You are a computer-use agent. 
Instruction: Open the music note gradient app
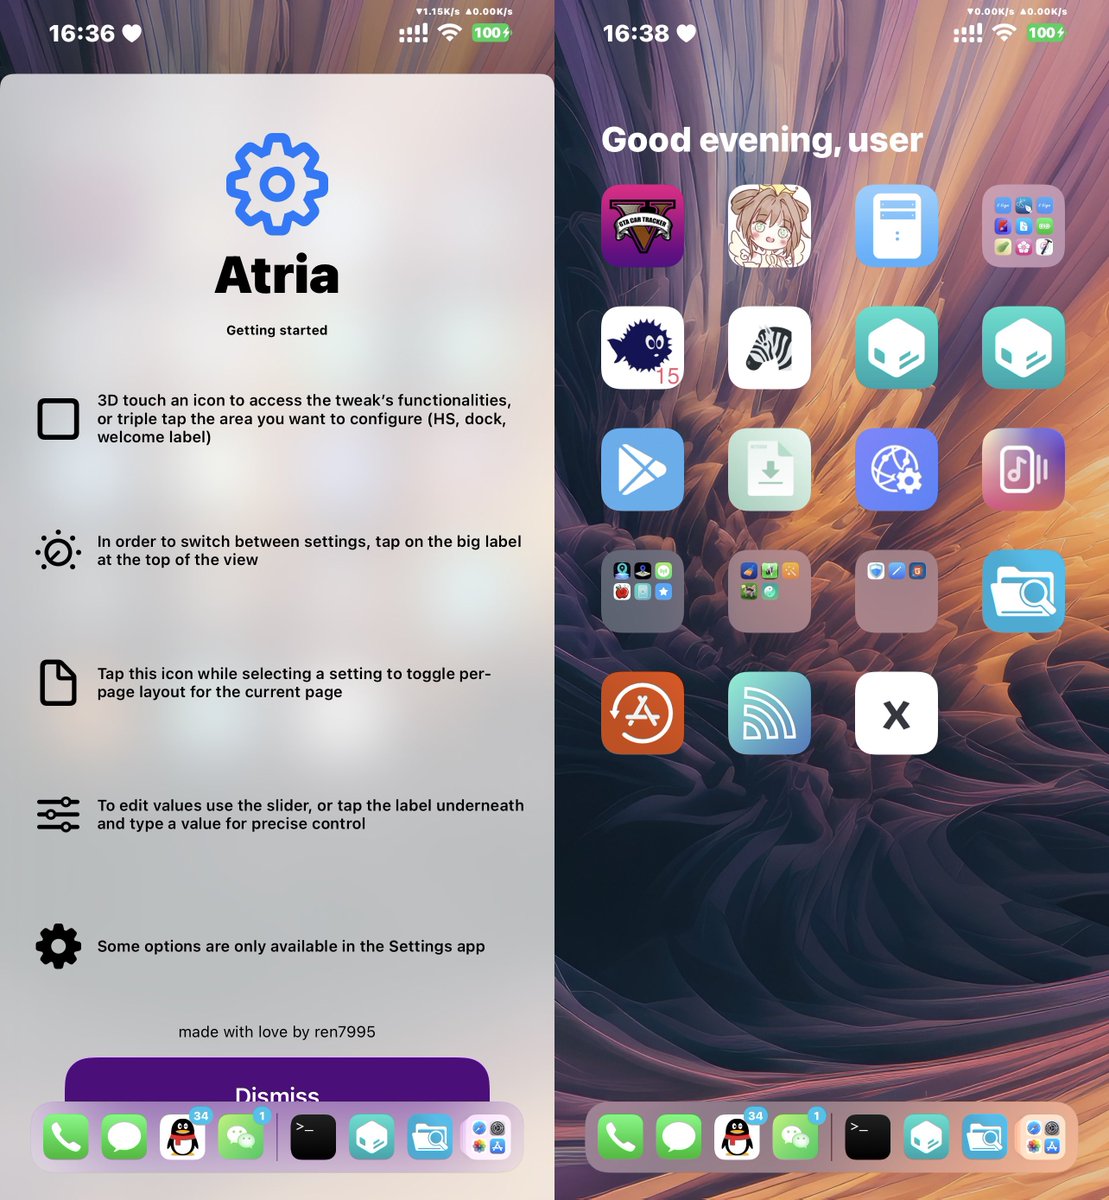point(1023,470)
